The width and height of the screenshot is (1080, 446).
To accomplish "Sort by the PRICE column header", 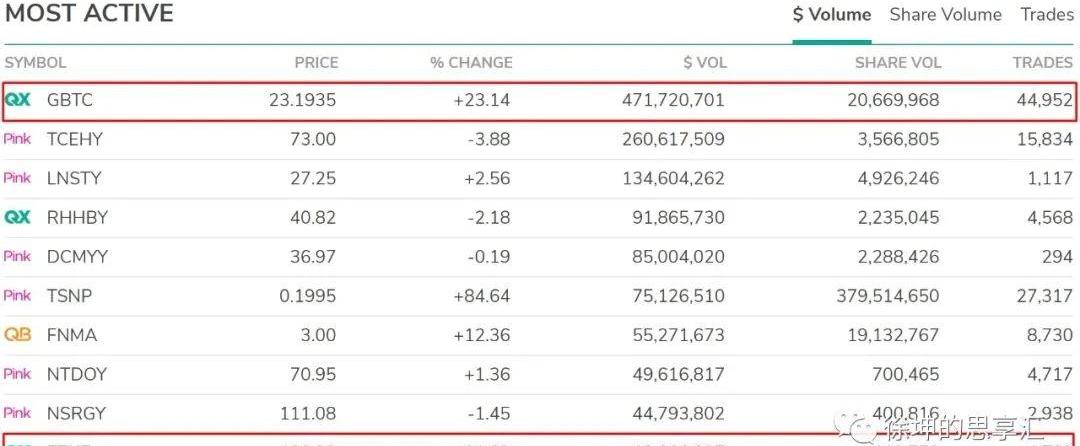I will point(316,62).
